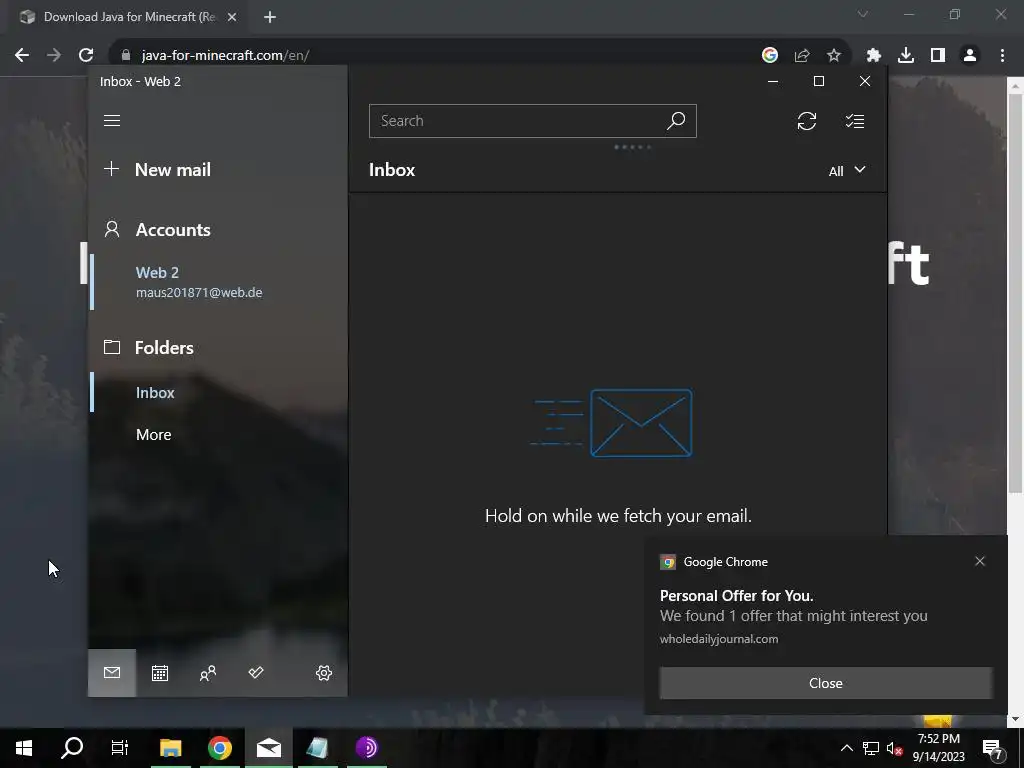This screenshot has width=1024, height=768.
Task: Open the hamburger menu in Mail
Action: (x=112, y=121)
